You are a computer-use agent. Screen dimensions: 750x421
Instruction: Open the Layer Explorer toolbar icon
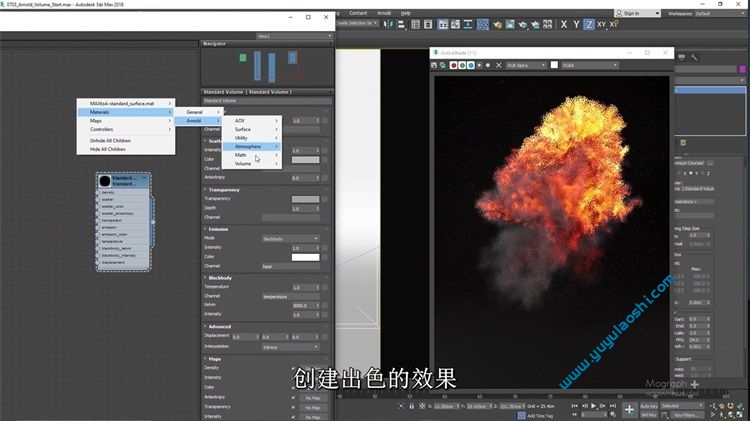(x=428, y=24)
